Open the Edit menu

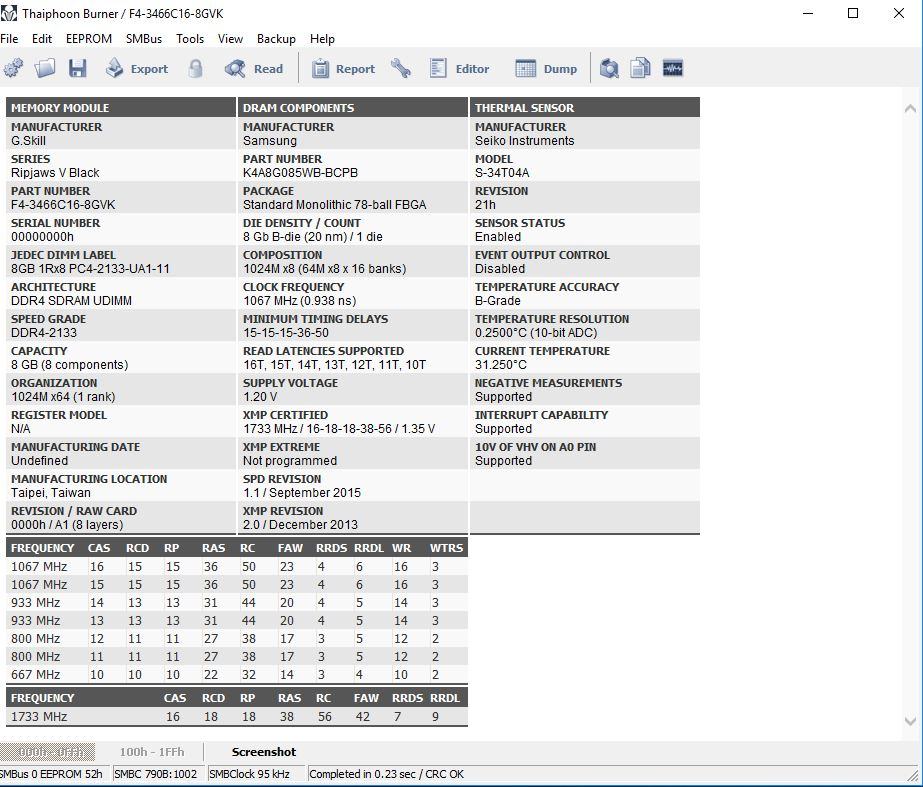coord(42,39)
